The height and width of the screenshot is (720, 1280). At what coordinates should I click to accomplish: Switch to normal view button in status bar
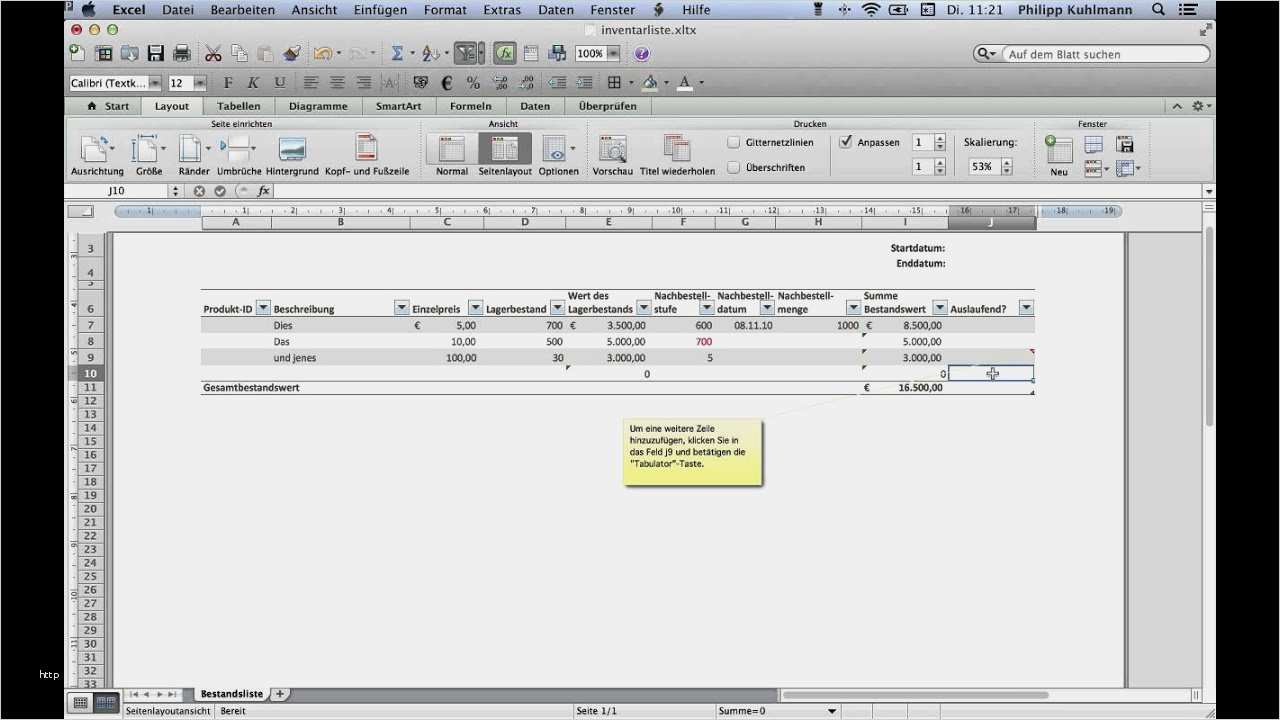(x=80, y=702)
